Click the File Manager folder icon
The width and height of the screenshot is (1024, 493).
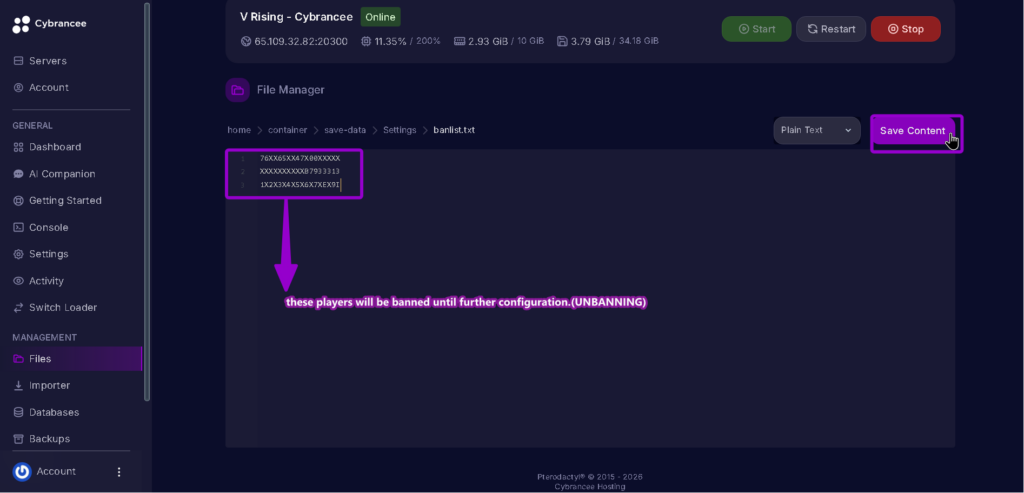(238, 90)
